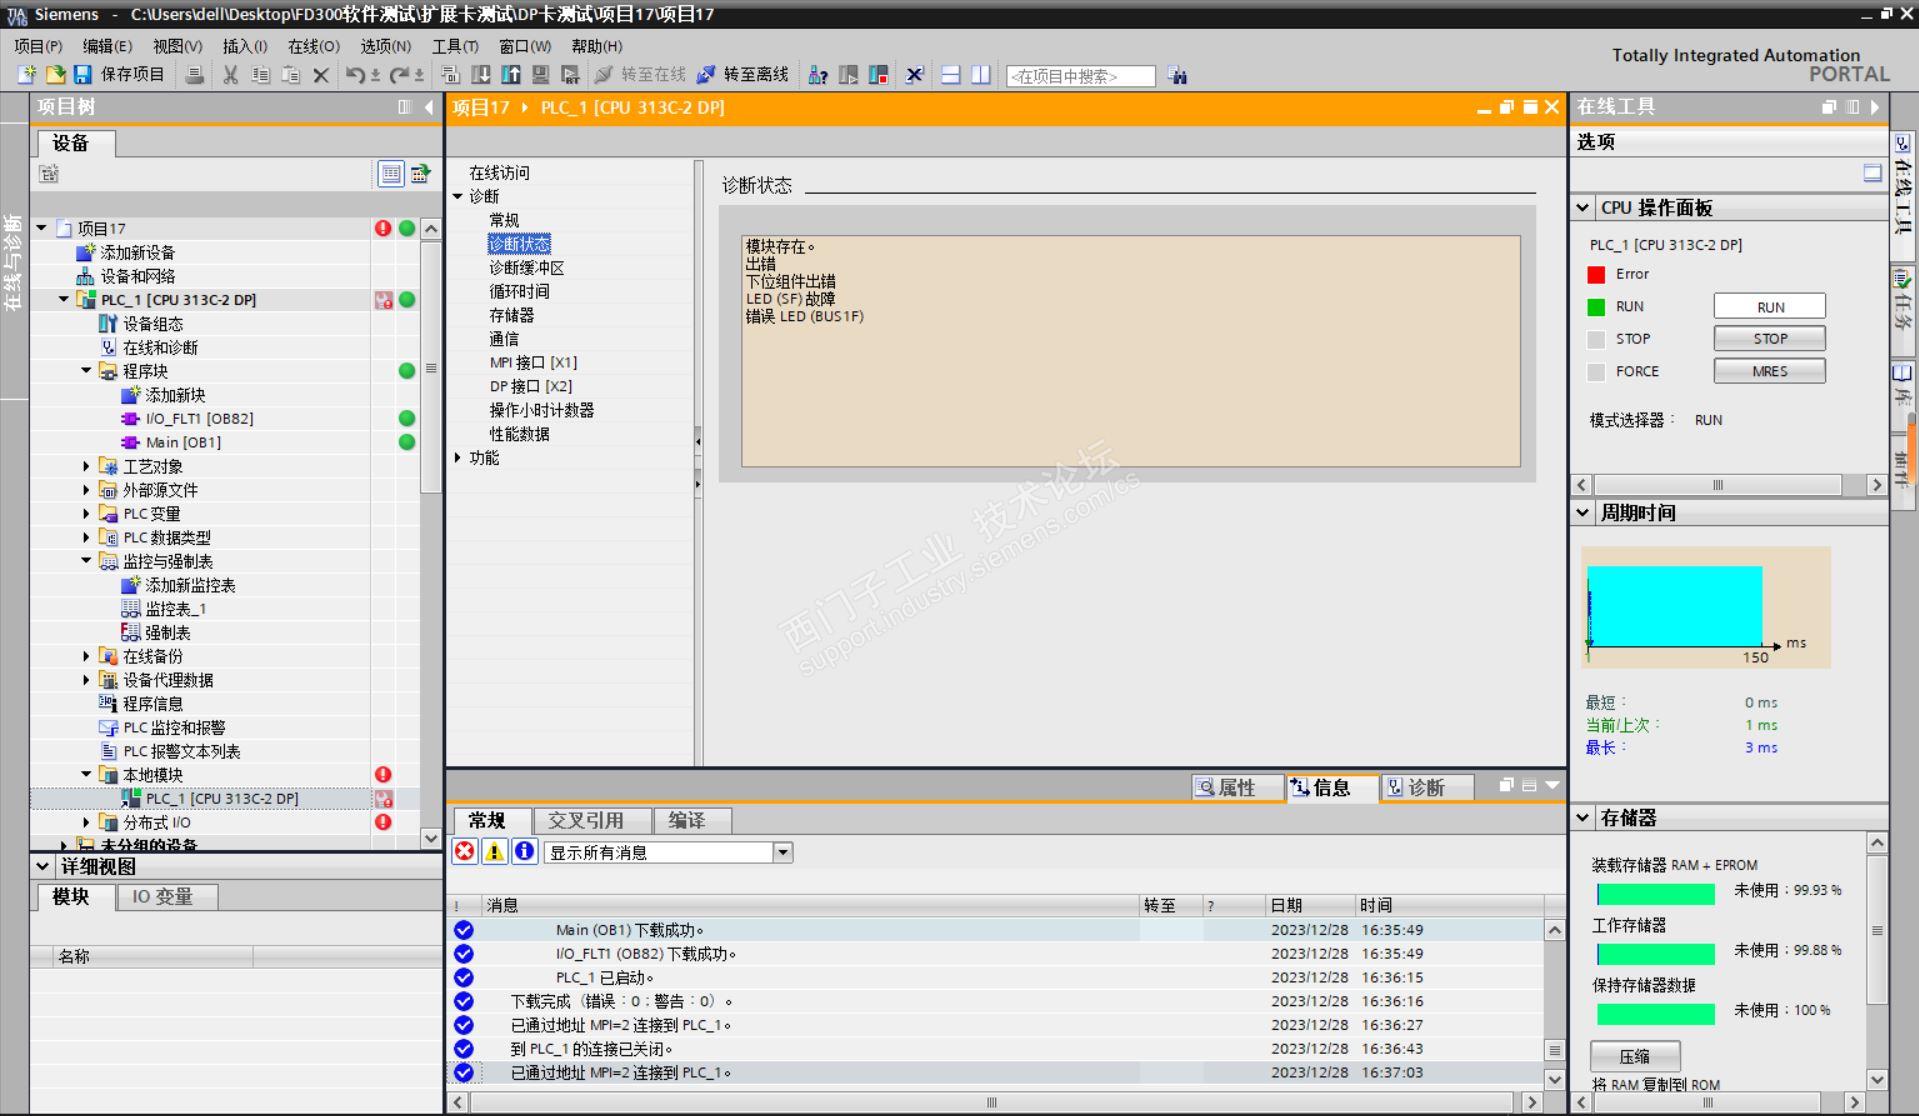Click the project search input field
Screen dimensions: 1919x1116
(1080, 76)
